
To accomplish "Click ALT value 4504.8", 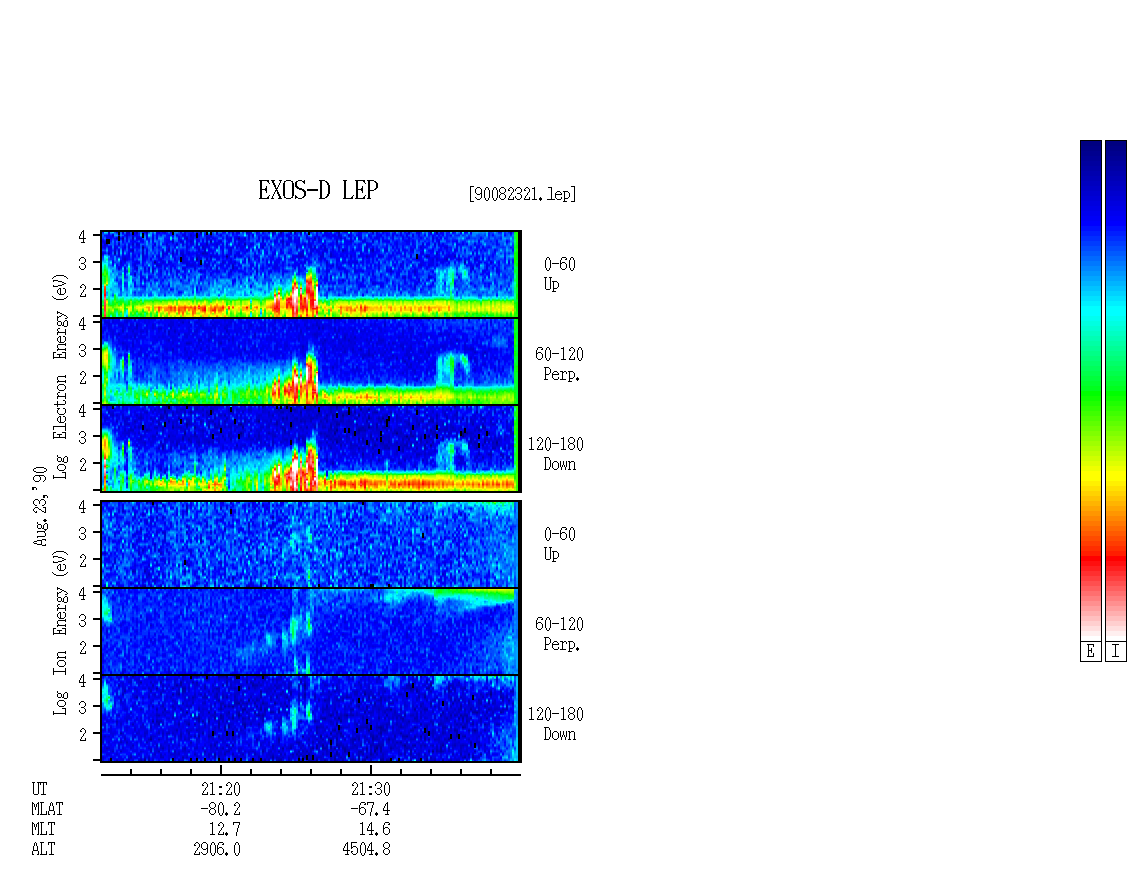I will 367,850.
